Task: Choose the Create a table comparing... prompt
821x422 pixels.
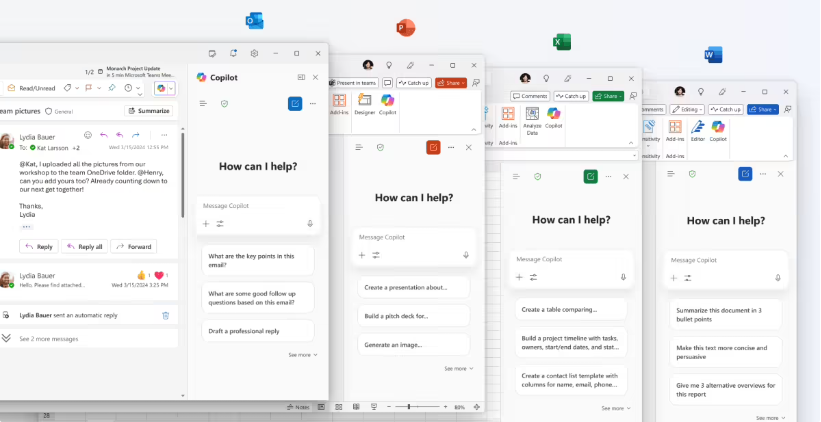Action: (571, 309)
